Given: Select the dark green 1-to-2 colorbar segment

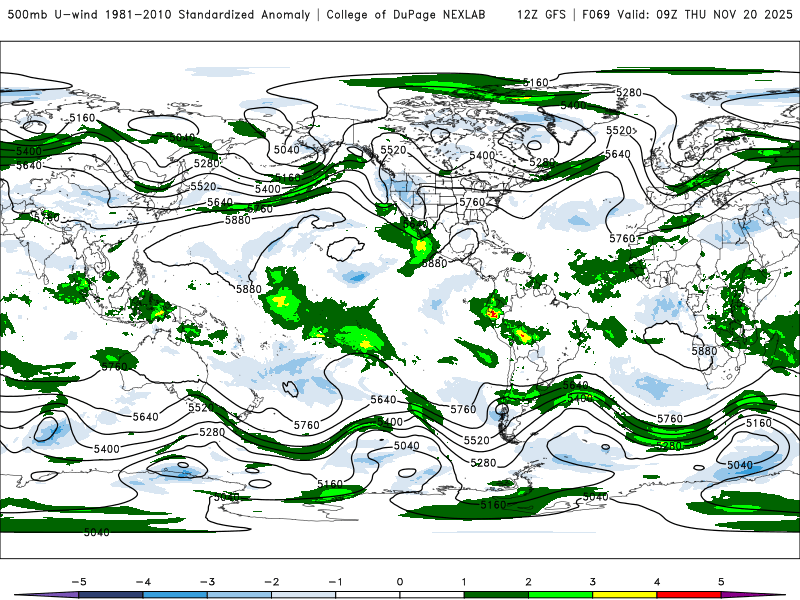Looking at the screenshot, I should point(496,595).
